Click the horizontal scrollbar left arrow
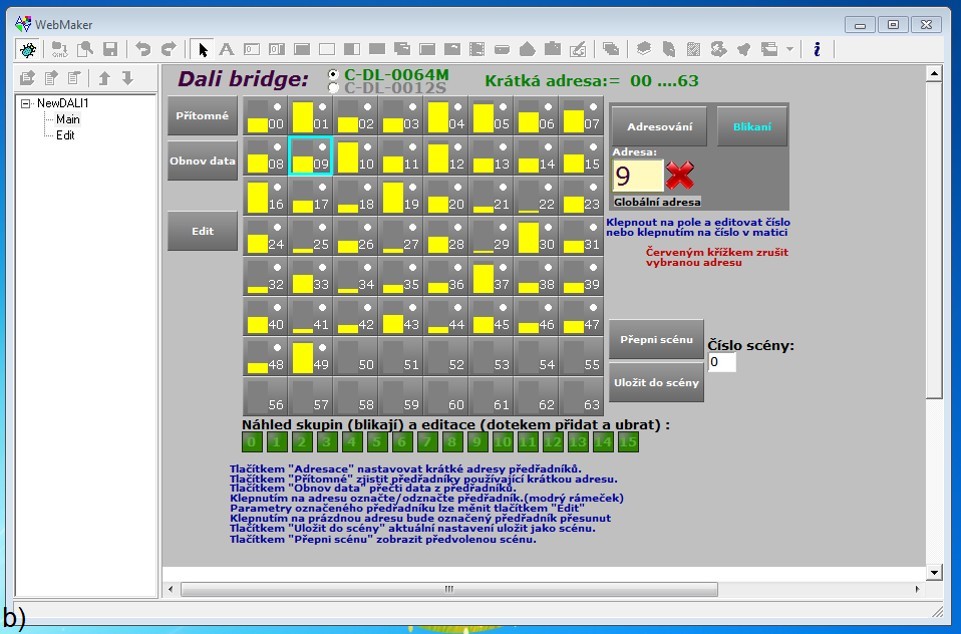 171,589
